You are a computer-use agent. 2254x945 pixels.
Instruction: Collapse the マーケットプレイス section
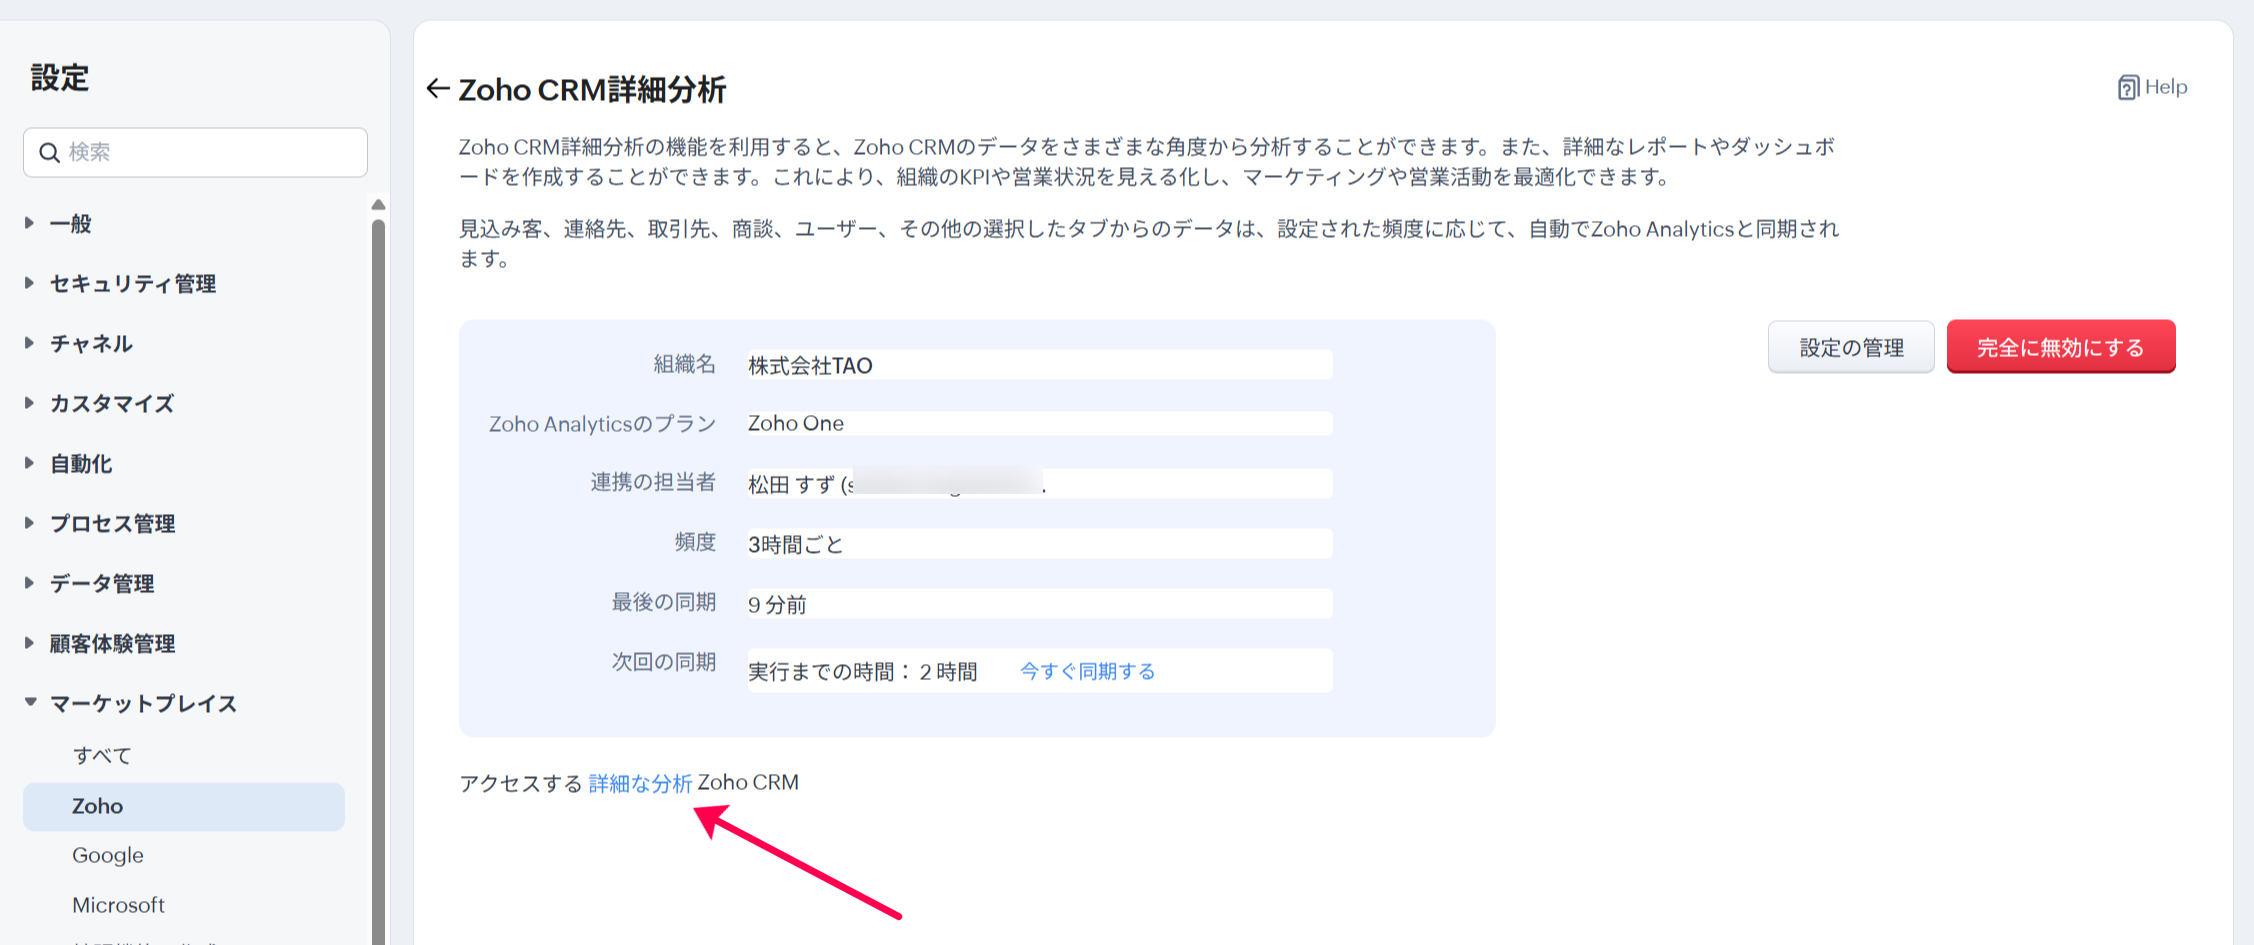[142, 704]
